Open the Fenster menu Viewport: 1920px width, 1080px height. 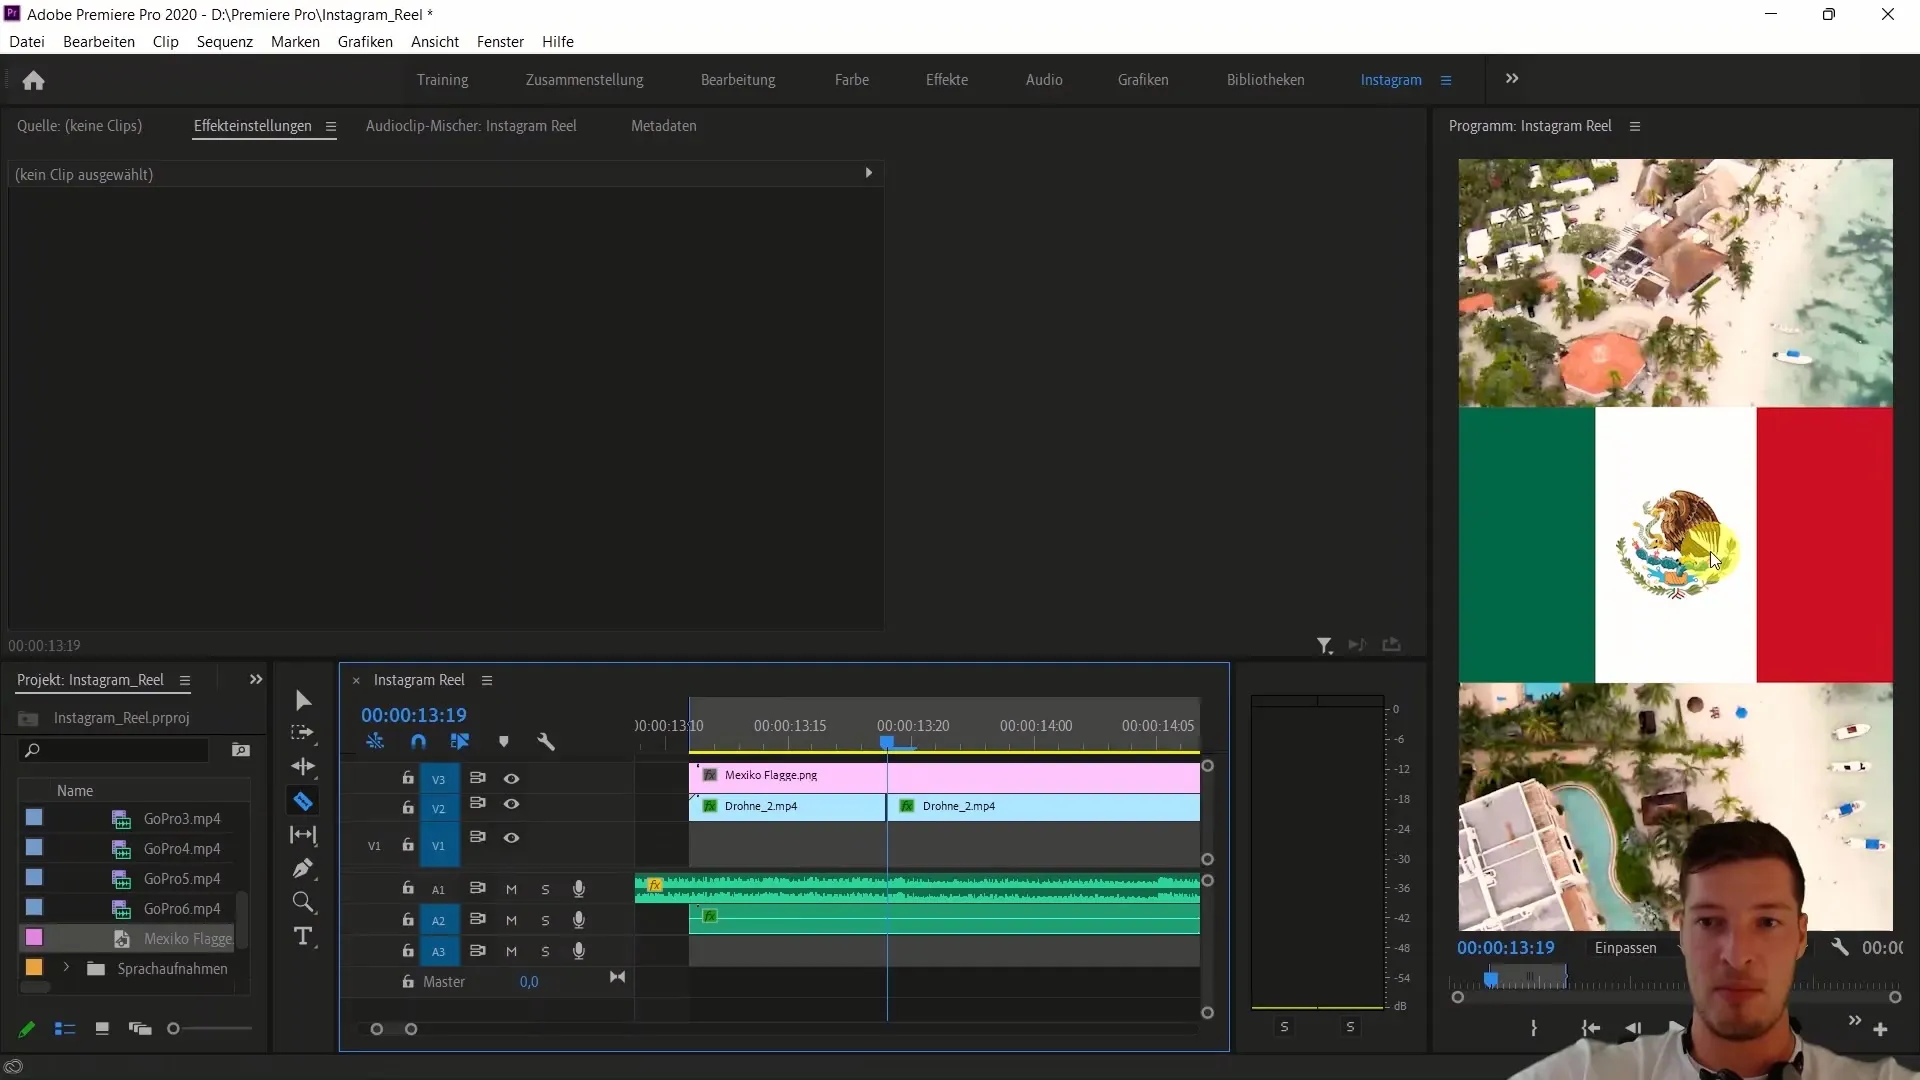click(x=500, y=41)
